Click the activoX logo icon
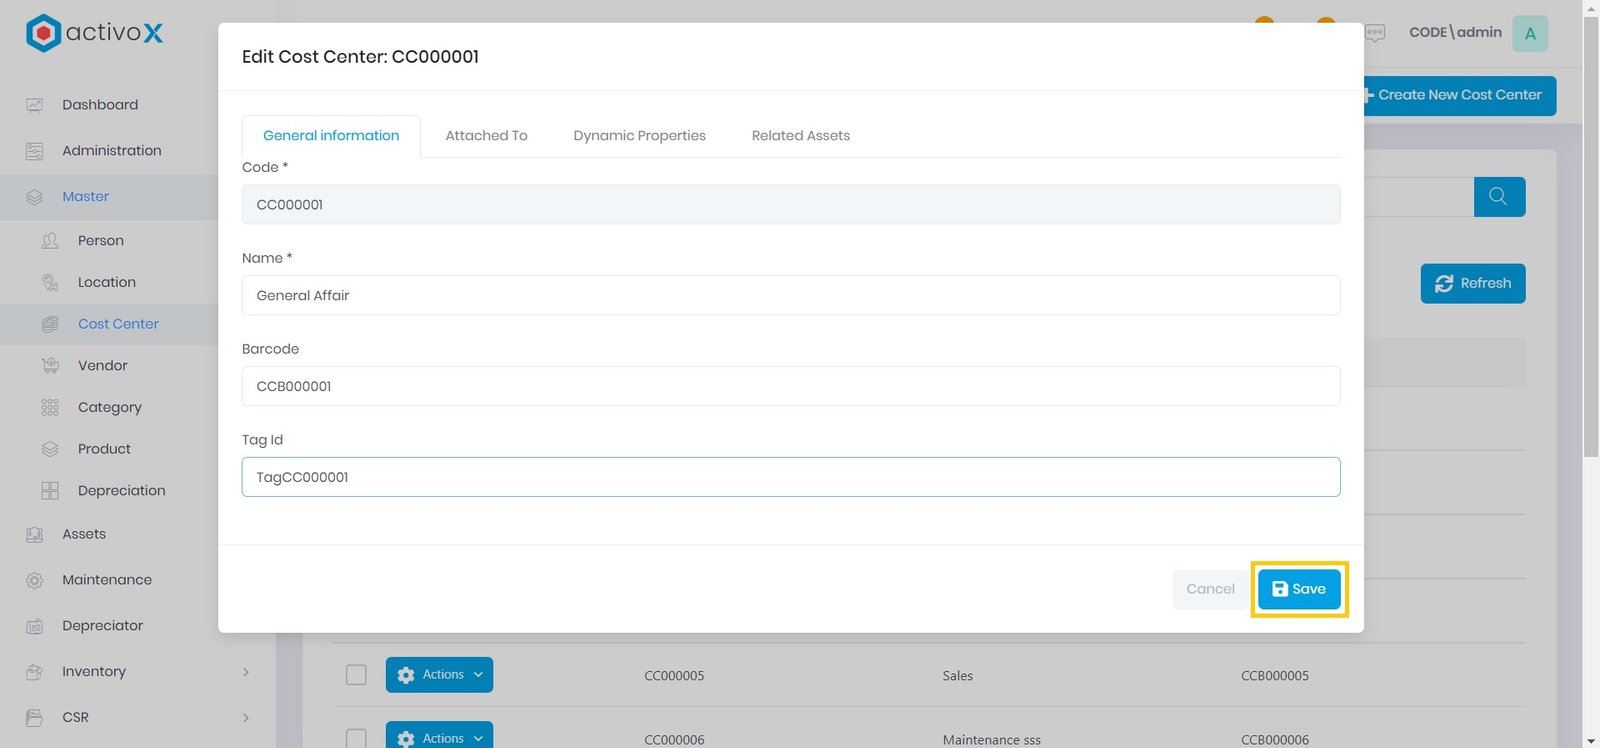The width and height of the screenshot is (1600, 748). 43,33
